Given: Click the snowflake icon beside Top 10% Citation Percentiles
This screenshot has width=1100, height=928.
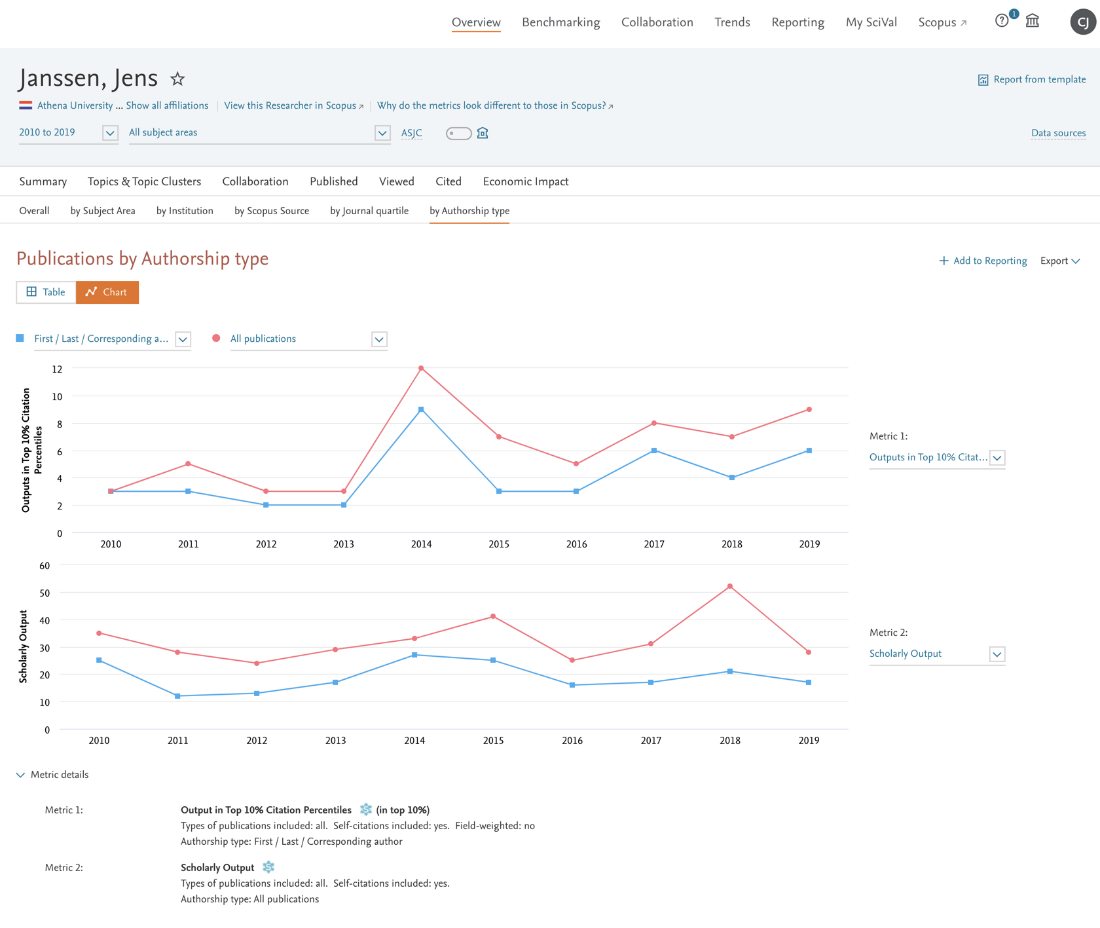Looking at the screenshot, I should click(365, 809).
